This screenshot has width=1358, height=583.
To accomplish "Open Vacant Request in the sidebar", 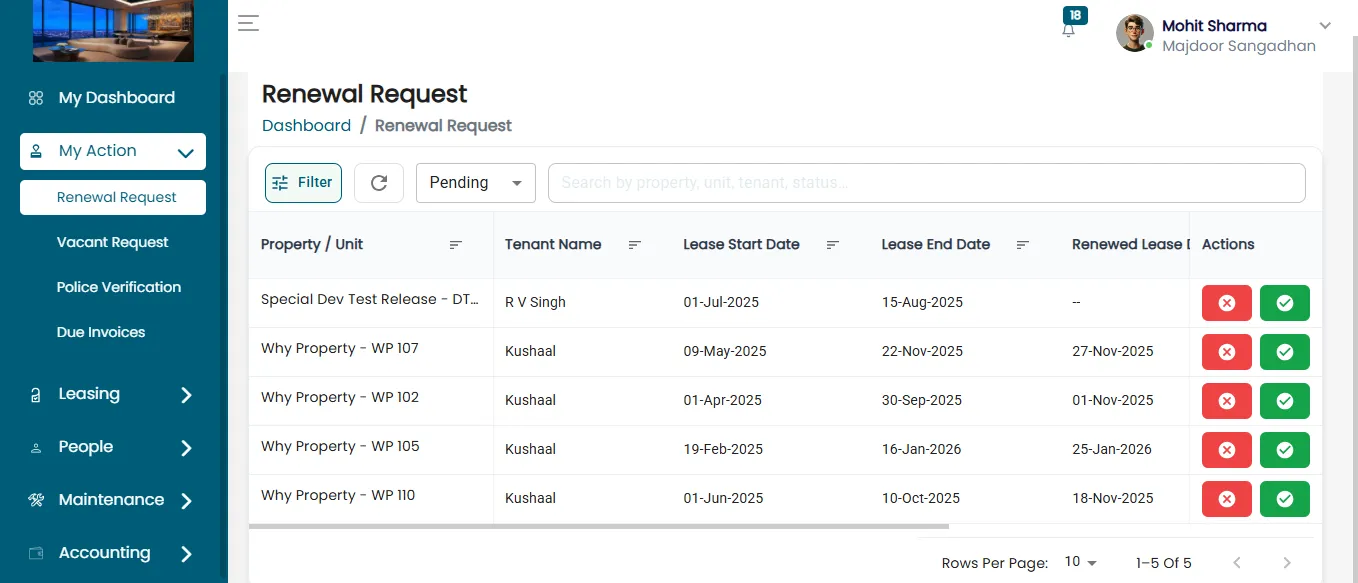I will 113,242.
